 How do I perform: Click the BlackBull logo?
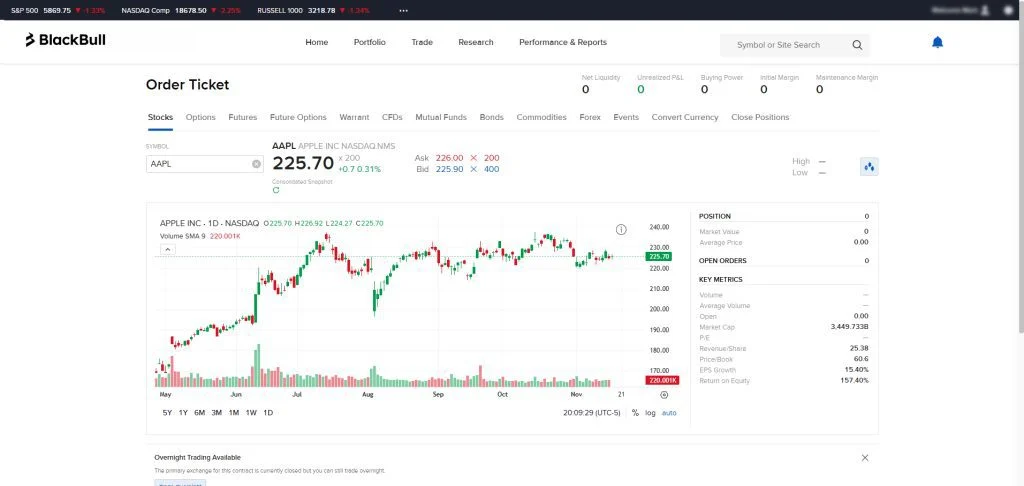[65, 40]
